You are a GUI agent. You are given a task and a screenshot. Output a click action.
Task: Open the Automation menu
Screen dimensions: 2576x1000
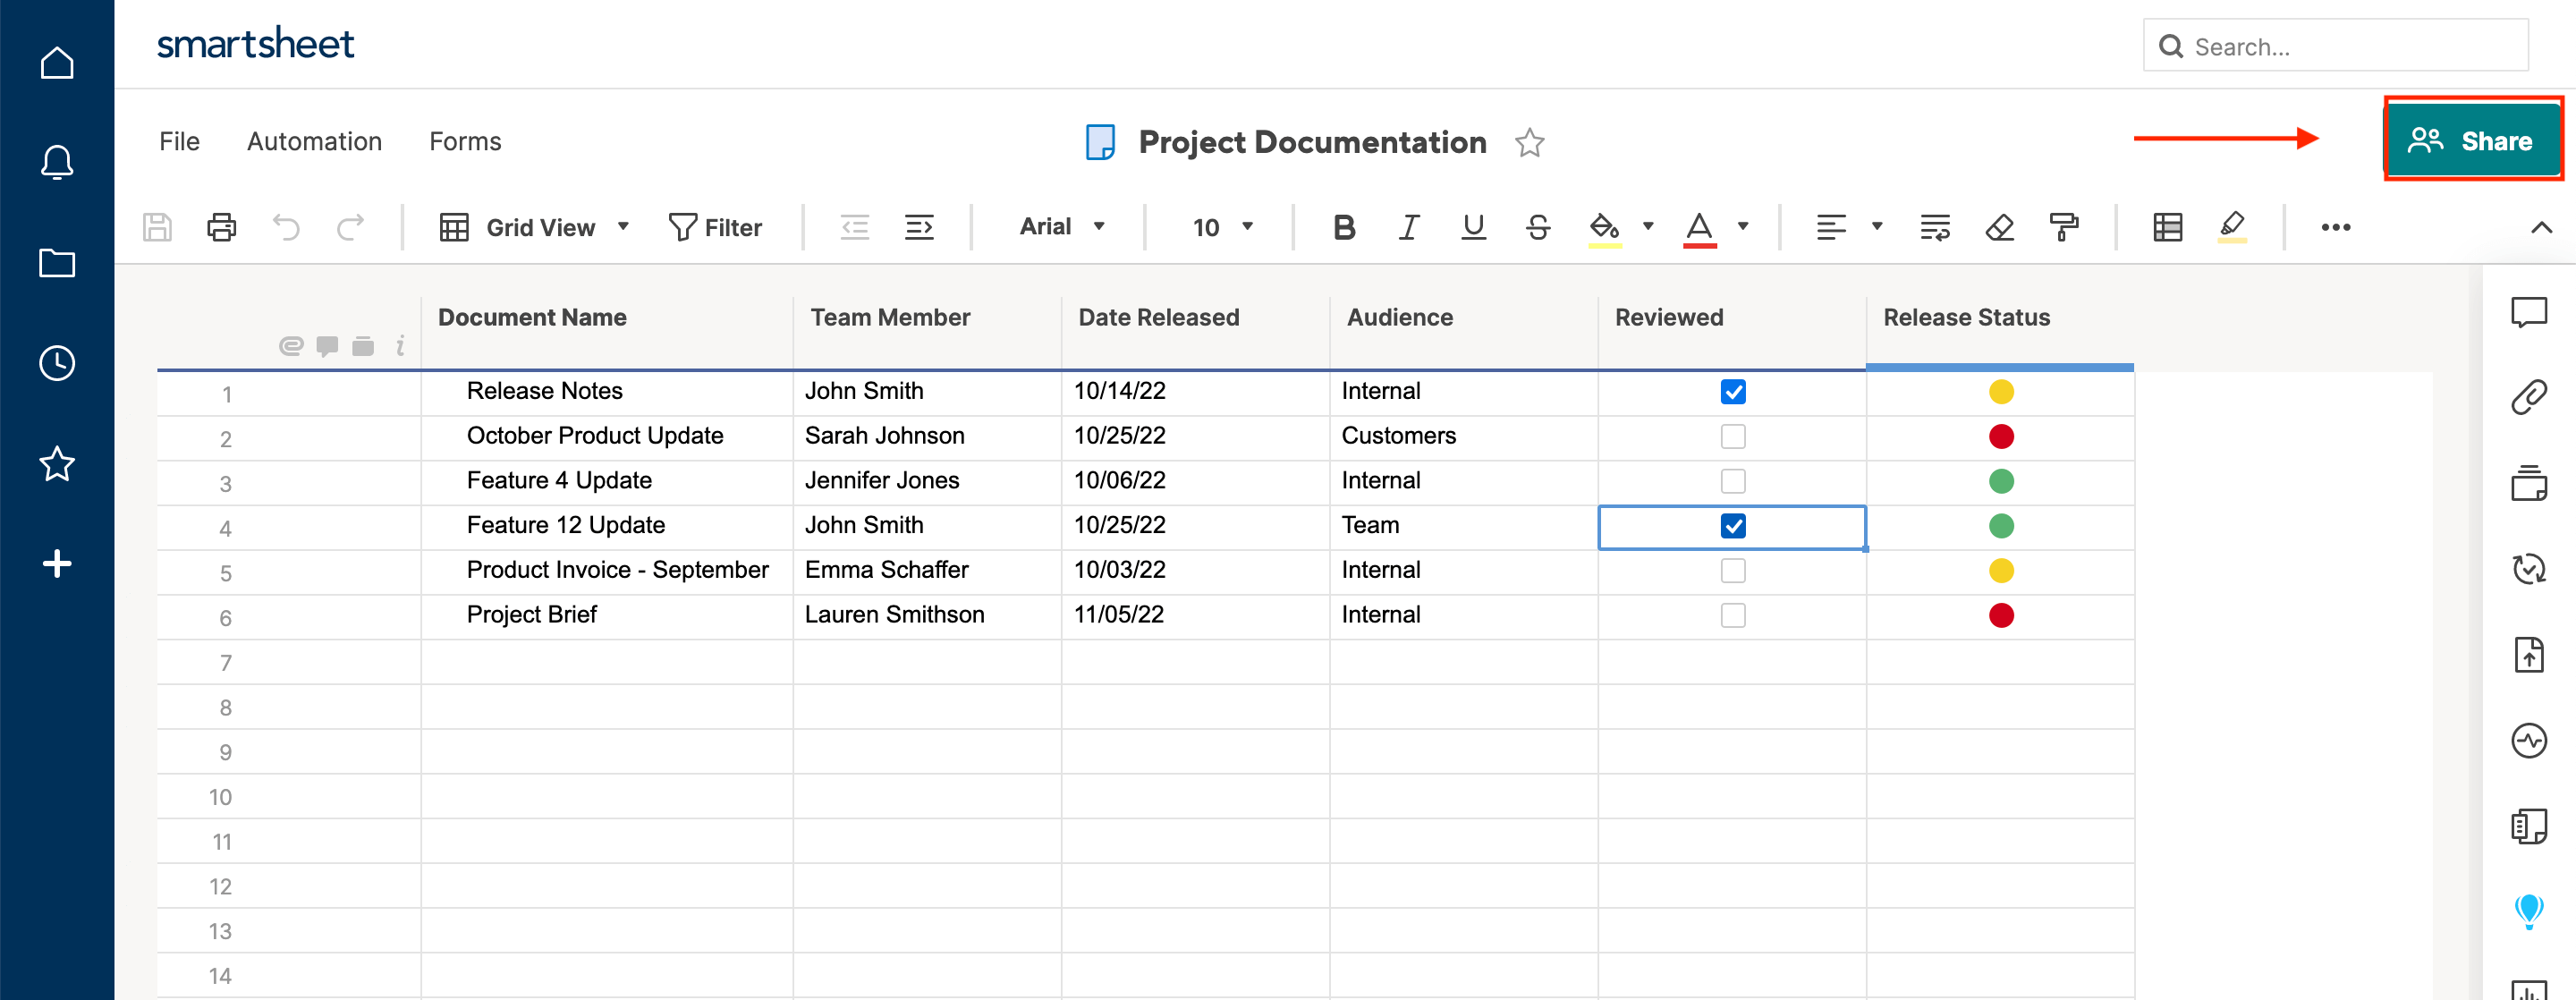(x=314, y=140)
